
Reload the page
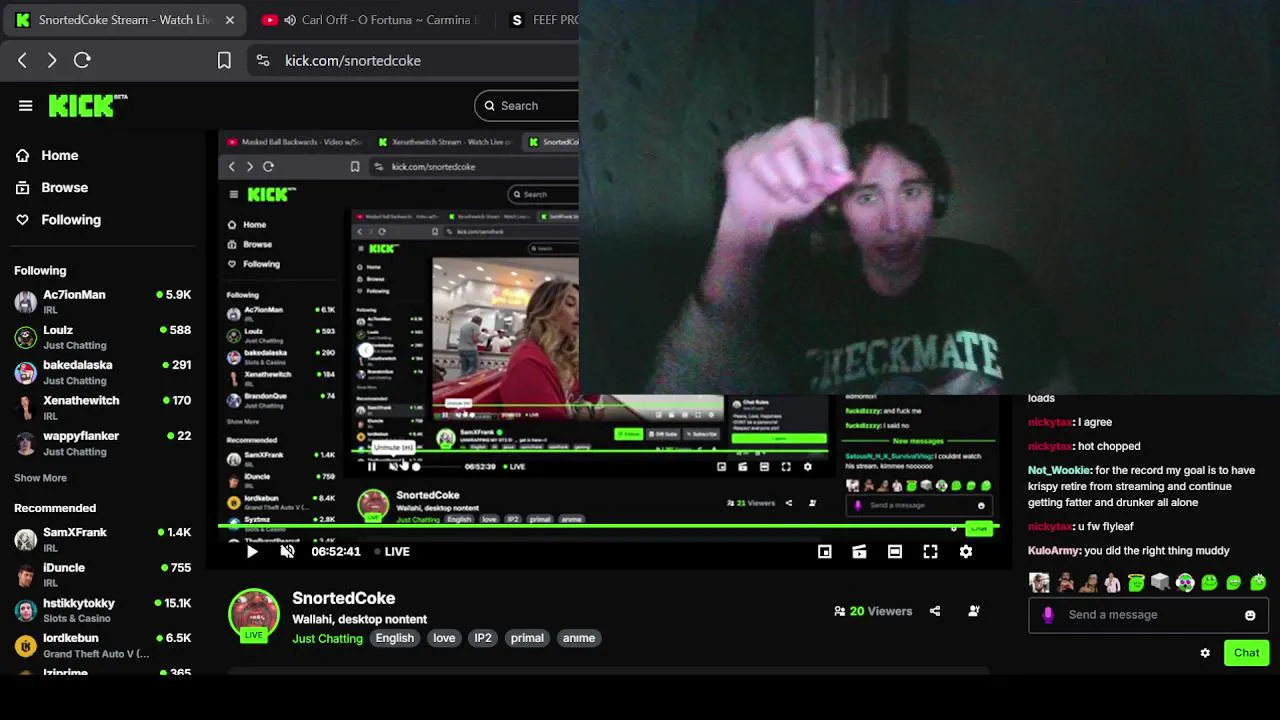[83, 60]
